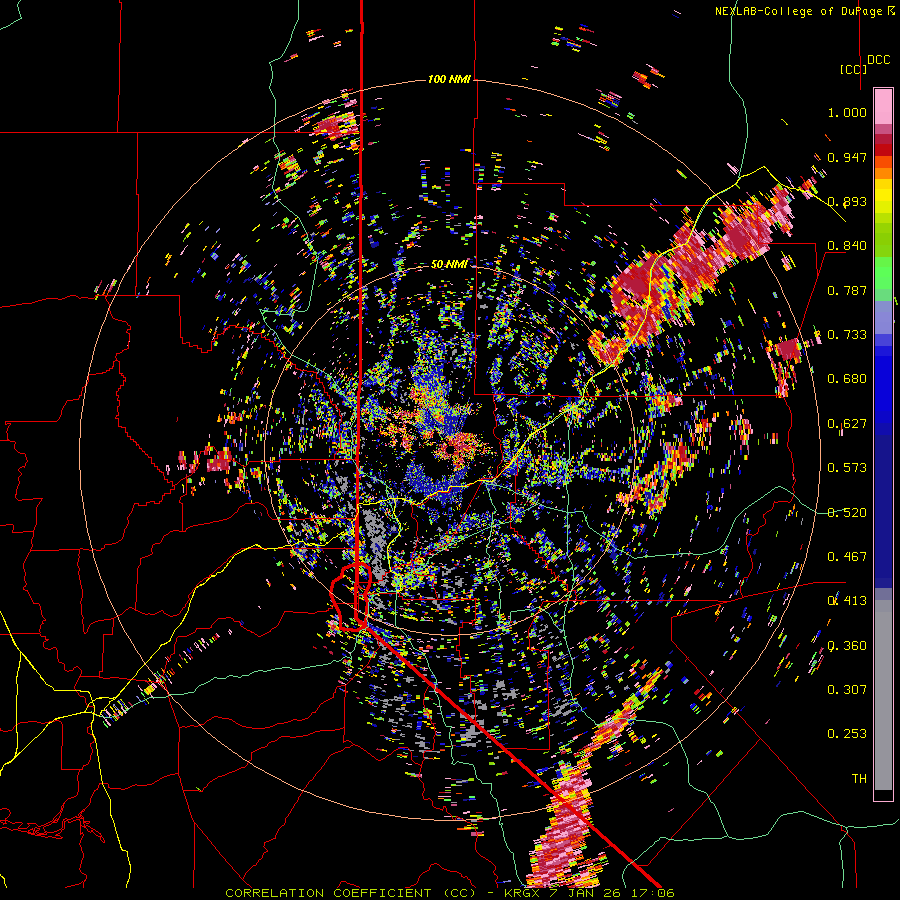Click the pink top segment of the color bar
The height and width of the screenshot is (900, 900).
pos(883,106)
